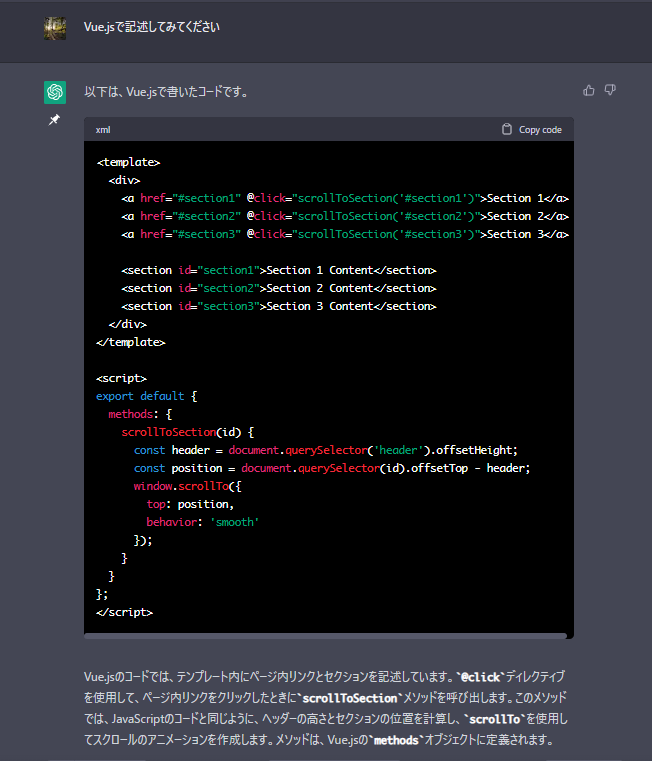
Task: Click the anchor line for #section3
Action: 345,234
